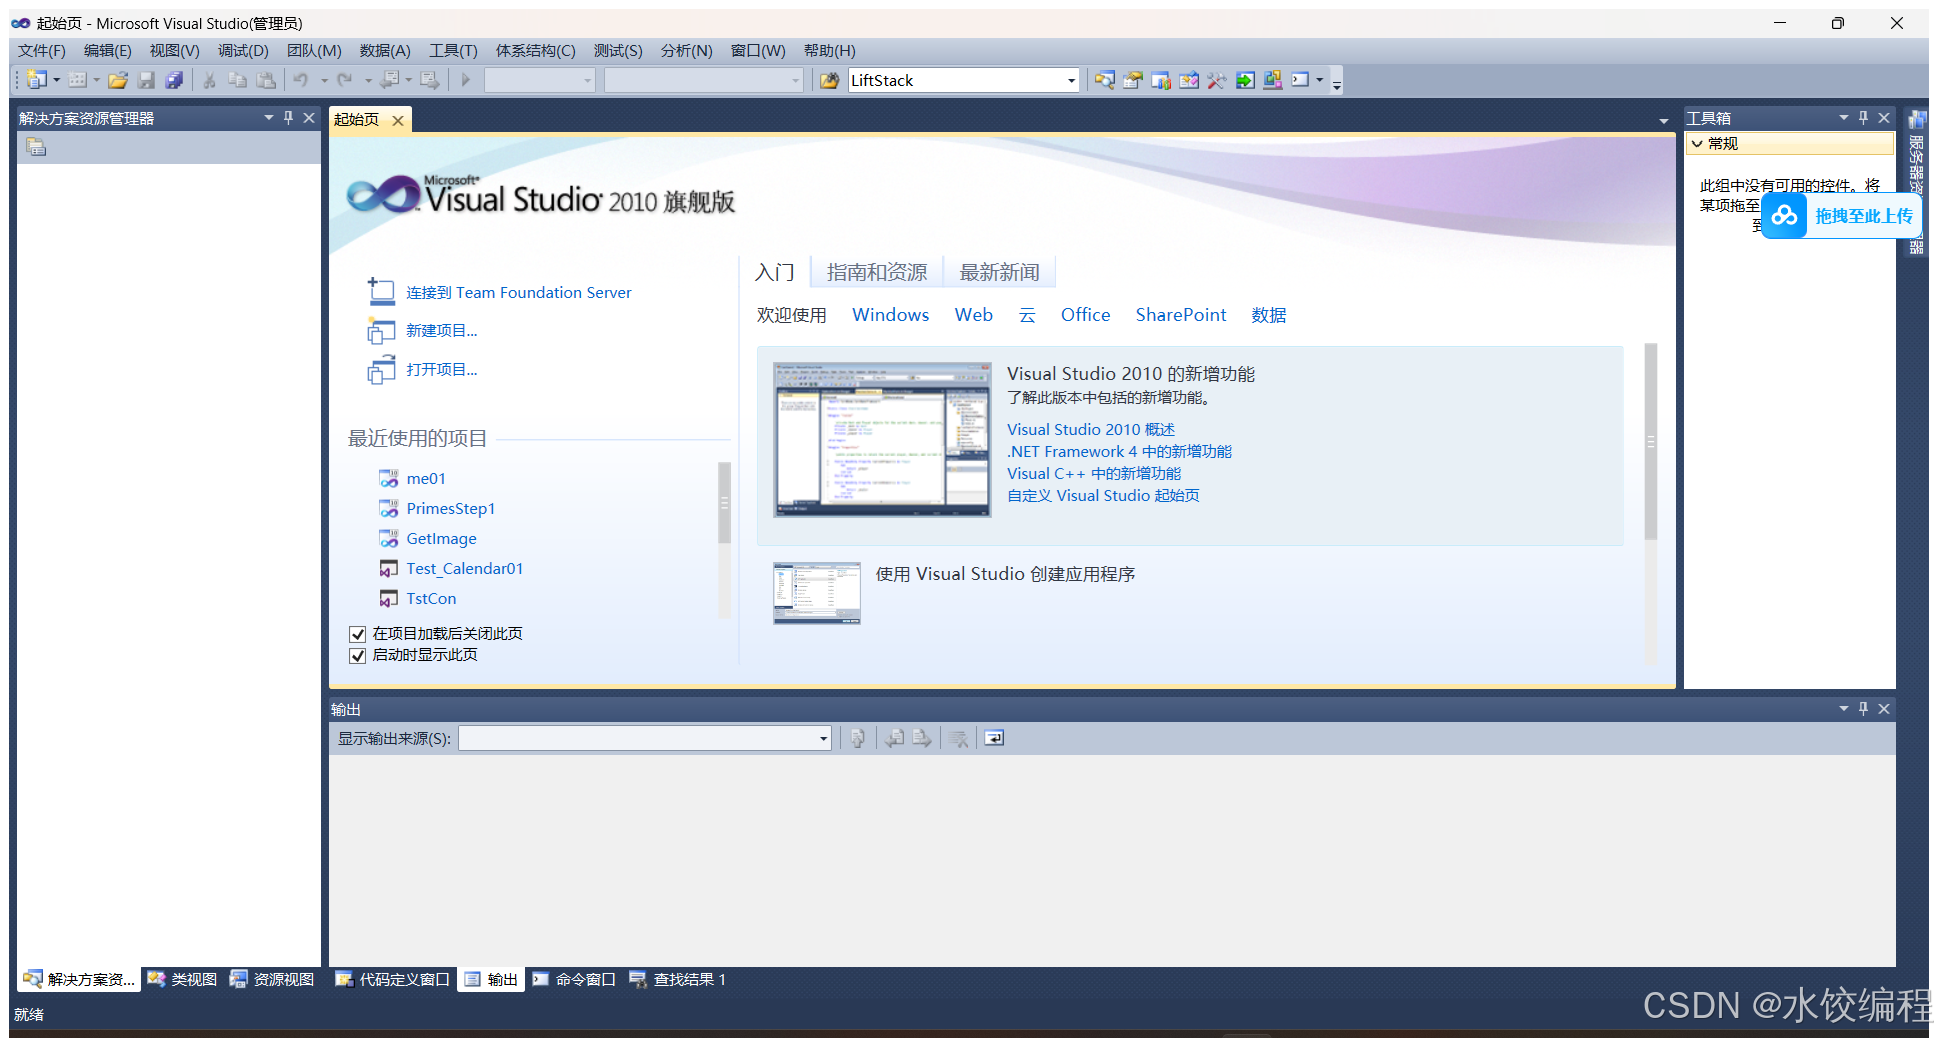Open Solution Explorer from the toolbar icon
Viewport: 1938px width, 1038px height.
point(1104,80)
